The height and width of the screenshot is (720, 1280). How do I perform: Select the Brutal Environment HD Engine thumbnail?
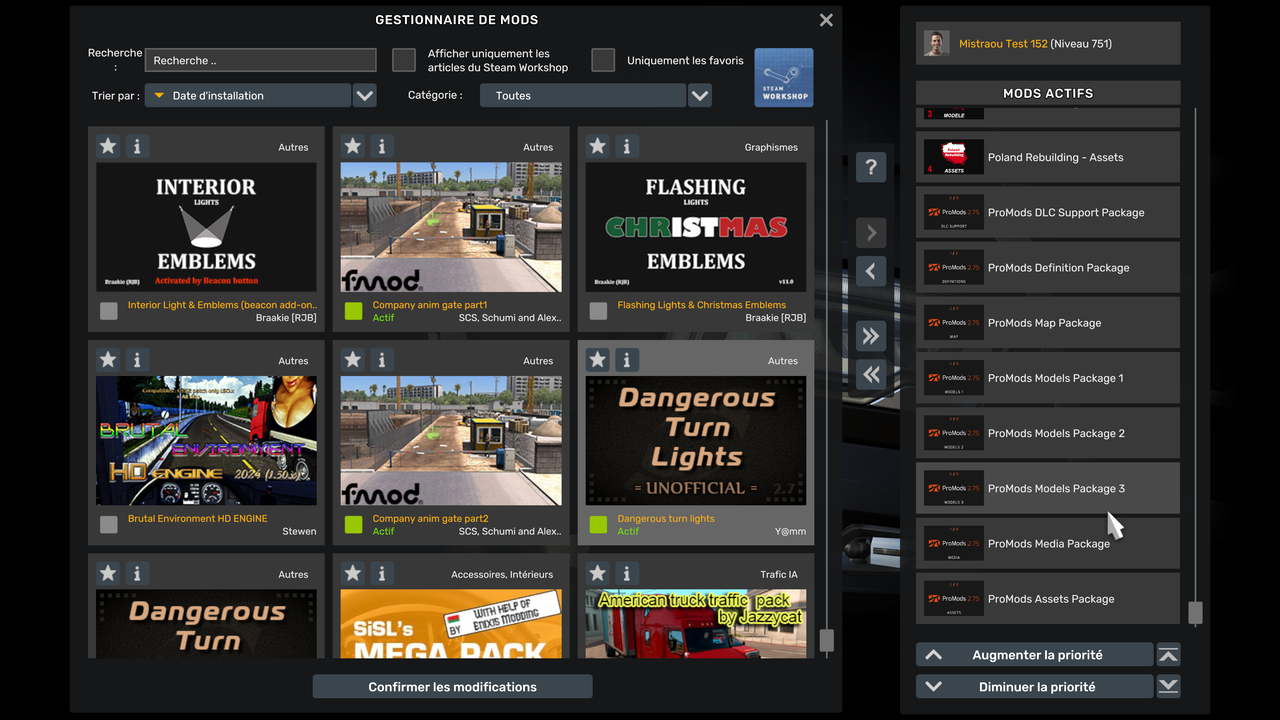point(206,441)
